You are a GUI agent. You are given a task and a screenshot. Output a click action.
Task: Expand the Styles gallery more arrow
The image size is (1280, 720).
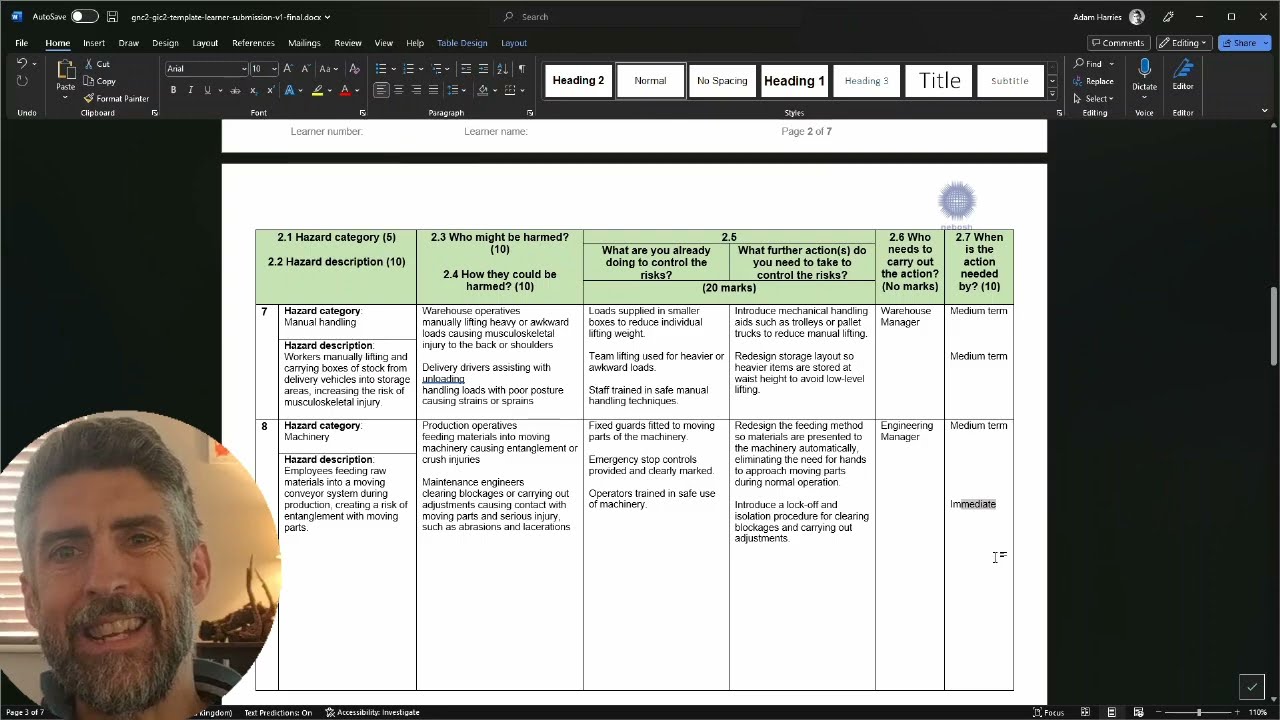click(1052, 94)
